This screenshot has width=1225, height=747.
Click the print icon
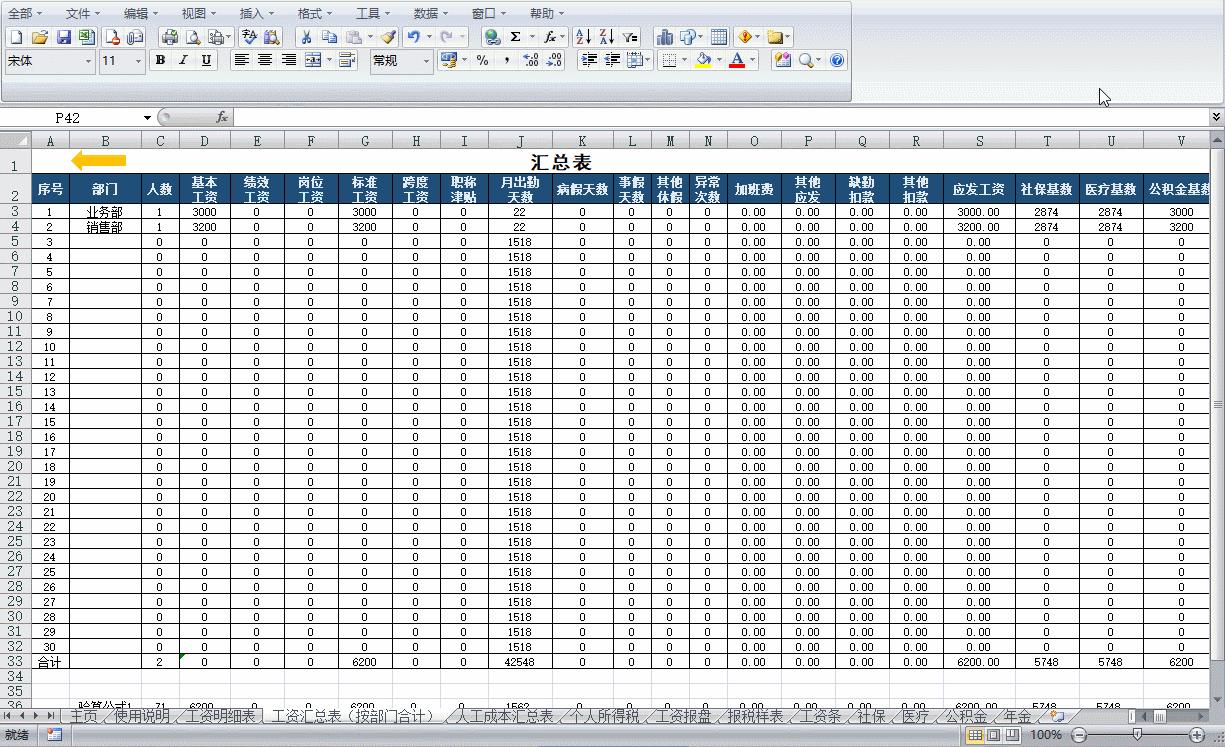click(x=170, y=37)
